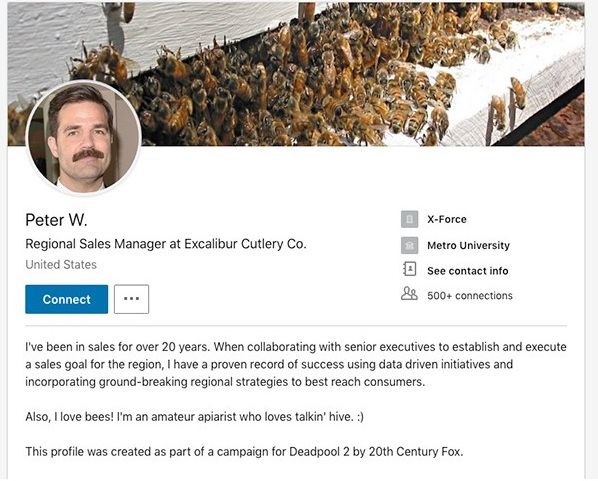This screenshot has width=598, height=481.
Task: Click the sales experience summary paragraph
Action: pyautogui.click(x=296, y=364)
